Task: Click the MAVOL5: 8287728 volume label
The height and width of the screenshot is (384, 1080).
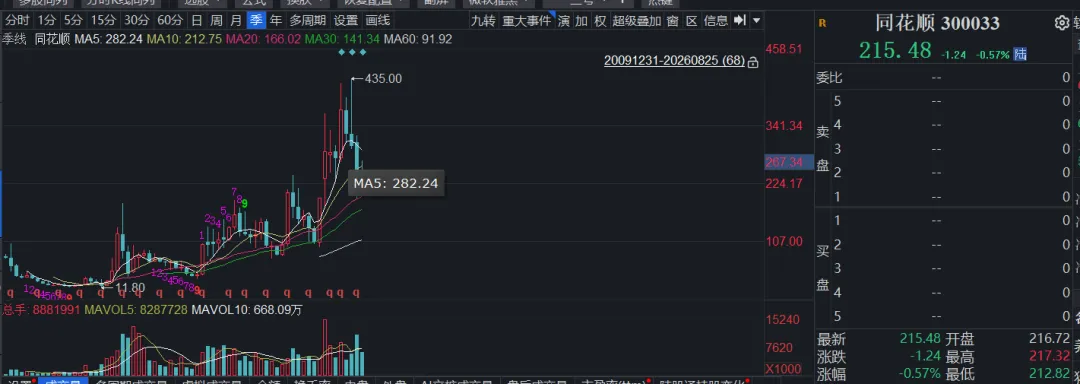Action: point(136,310)
